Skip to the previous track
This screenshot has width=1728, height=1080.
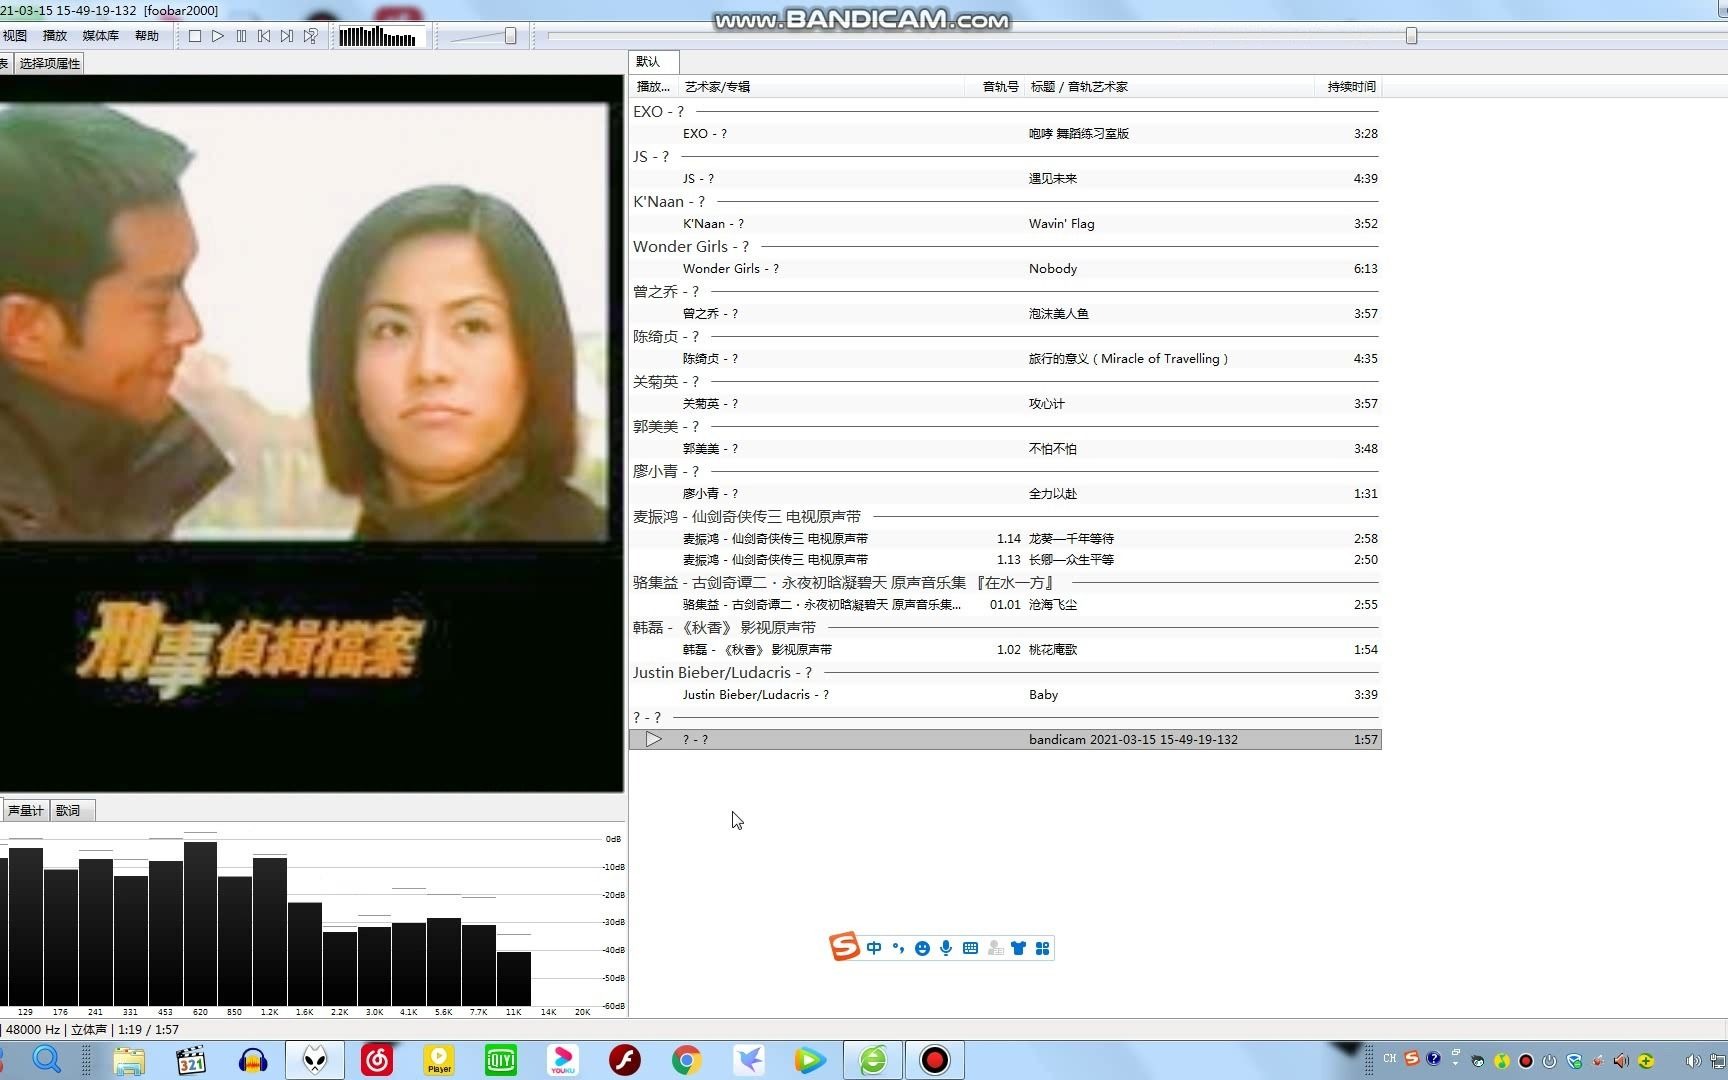tap(264, 36)
